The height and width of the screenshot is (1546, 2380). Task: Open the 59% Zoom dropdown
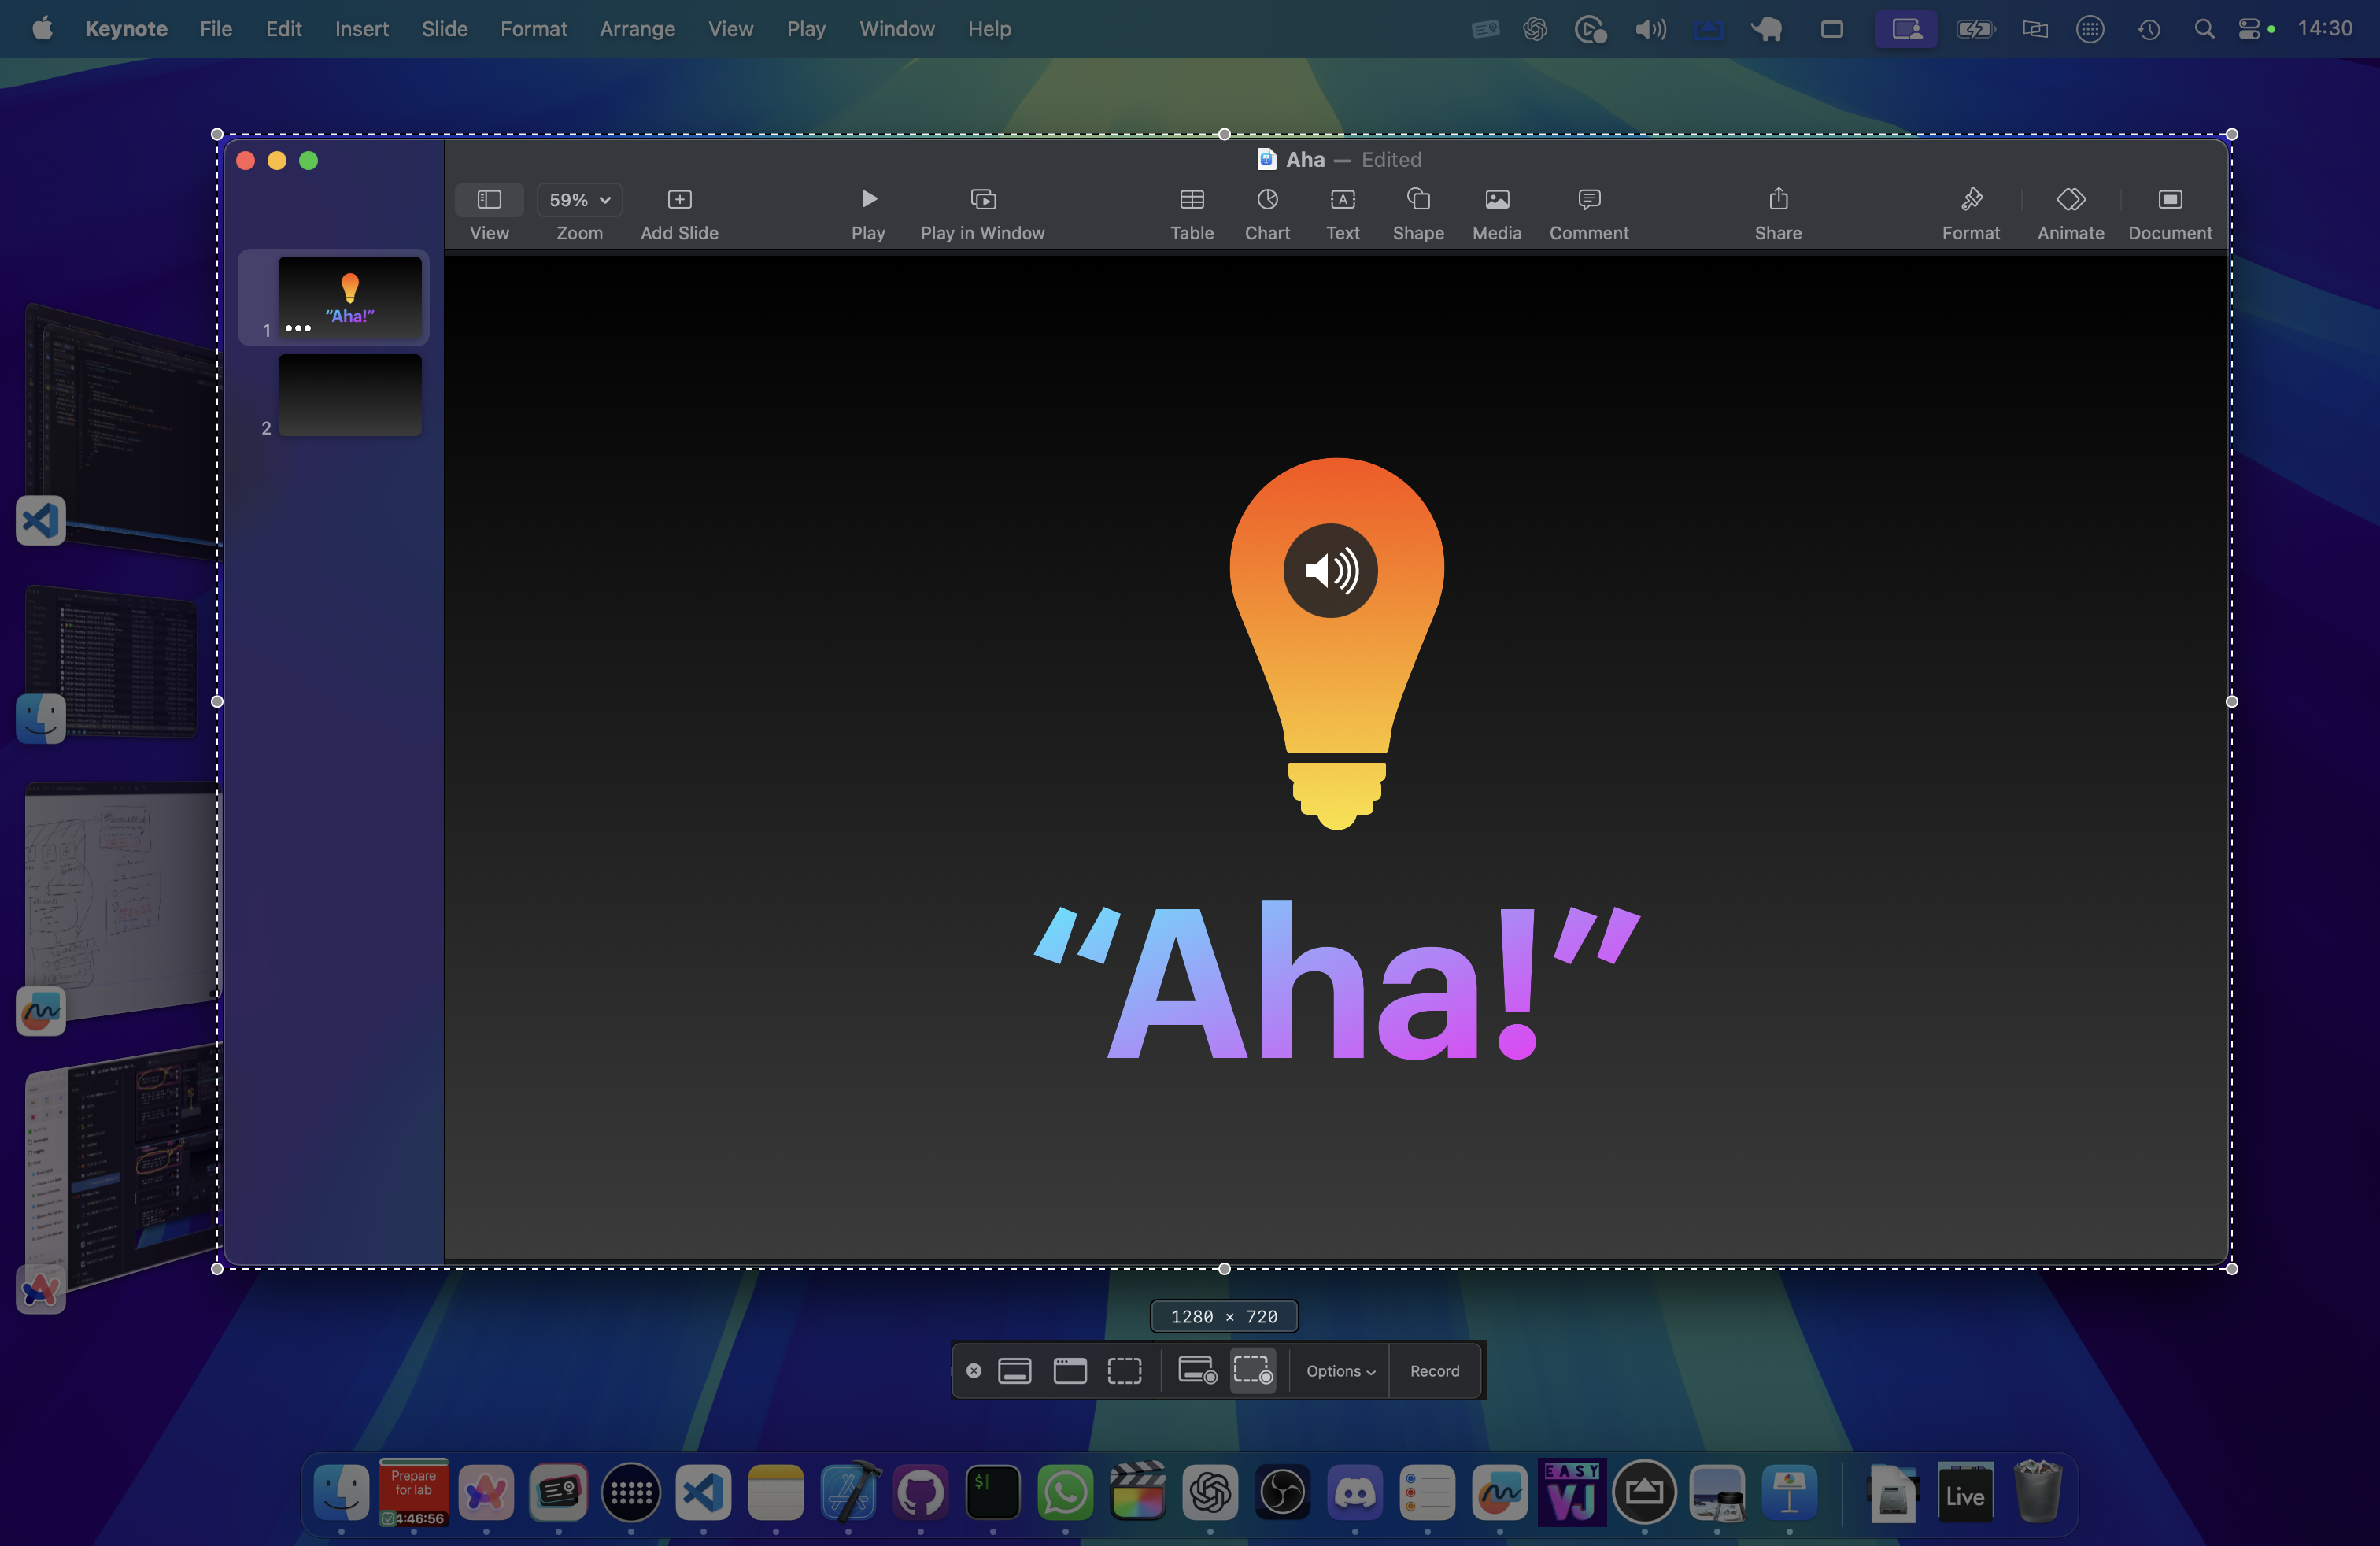(579, 200)
